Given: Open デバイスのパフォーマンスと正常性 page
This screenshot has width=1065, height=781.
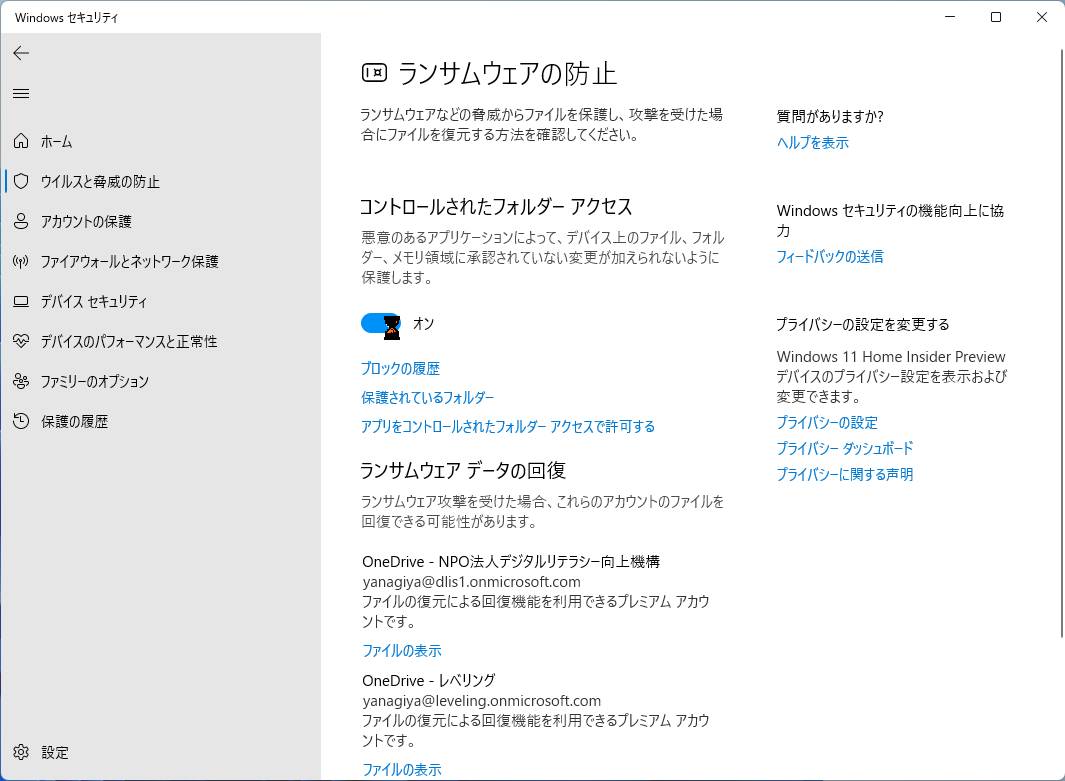Looking at the screenshot, I should pyautogui.click(x=129, y=341).
